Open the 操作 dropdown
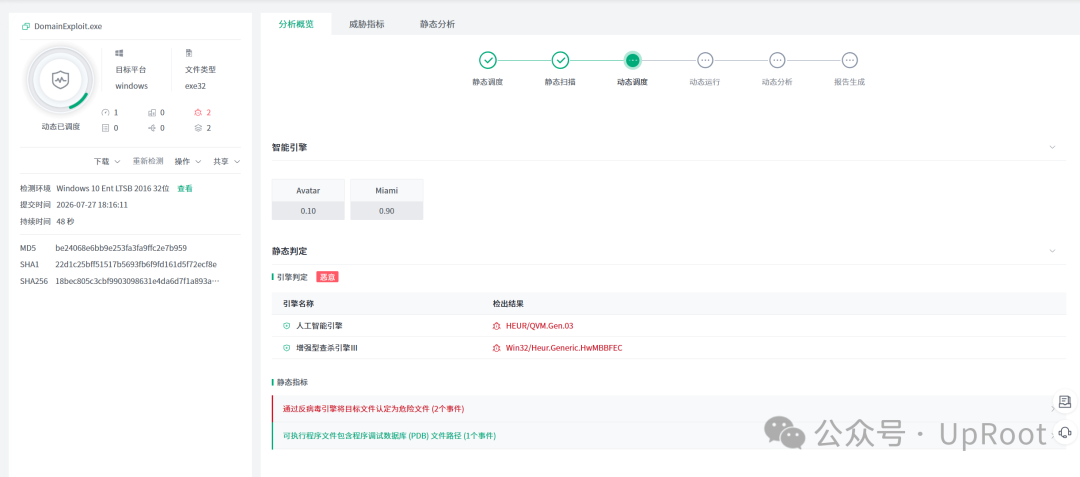Screen dimensions: 1080x477 coord(188,161)
